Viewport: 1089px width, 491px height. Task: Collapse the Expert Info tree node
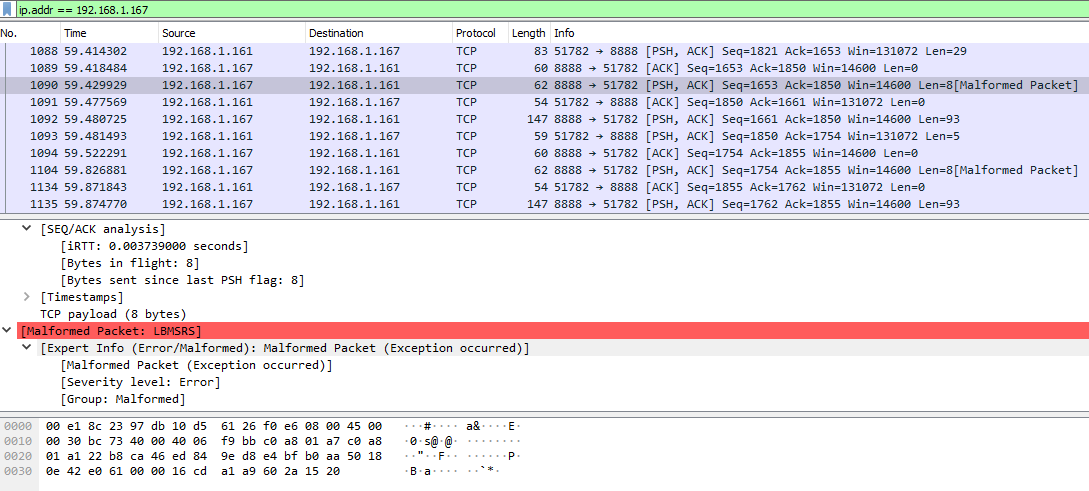tap(26, 348)
